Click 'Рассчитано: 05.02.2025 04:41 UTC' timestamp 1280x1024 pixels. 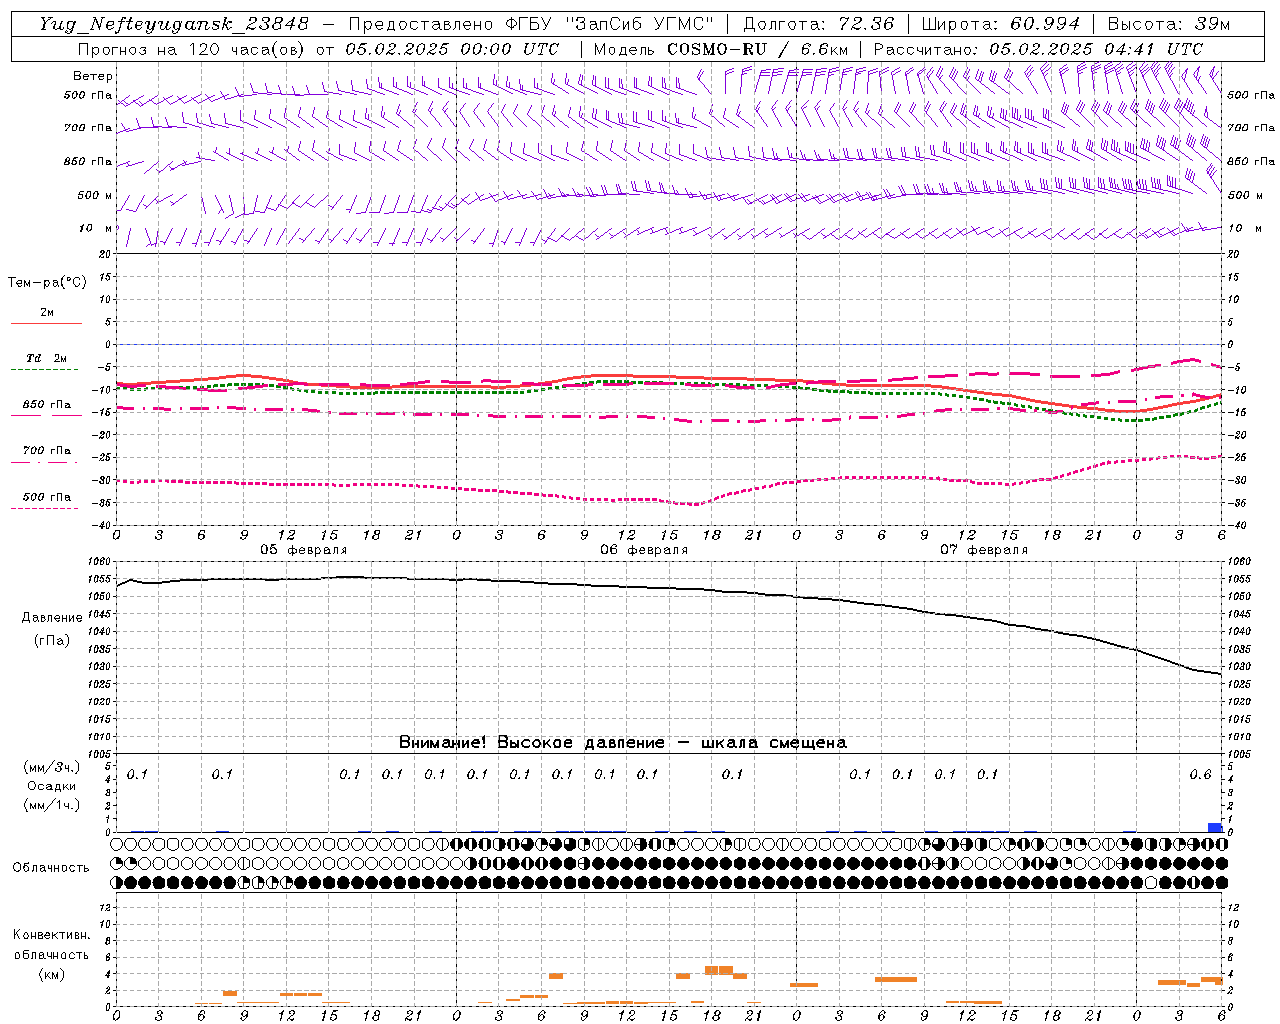click(1038, 49)
